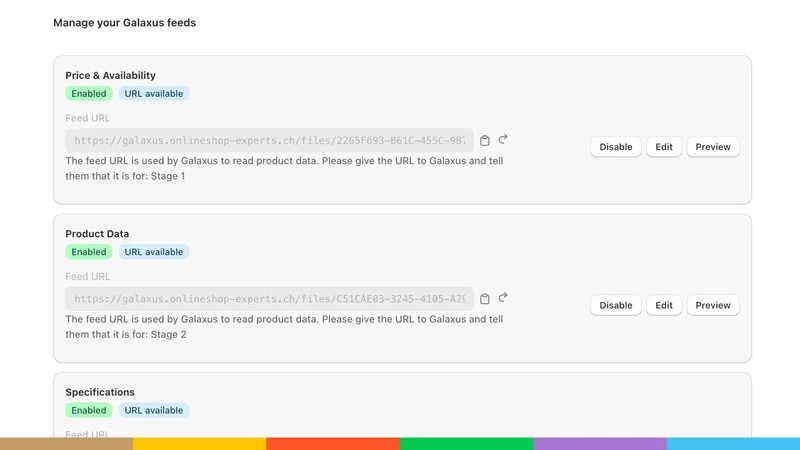Edit the Price & Availability feed
The width and height of the screenshot is (800, 450).
pos(664,147)
